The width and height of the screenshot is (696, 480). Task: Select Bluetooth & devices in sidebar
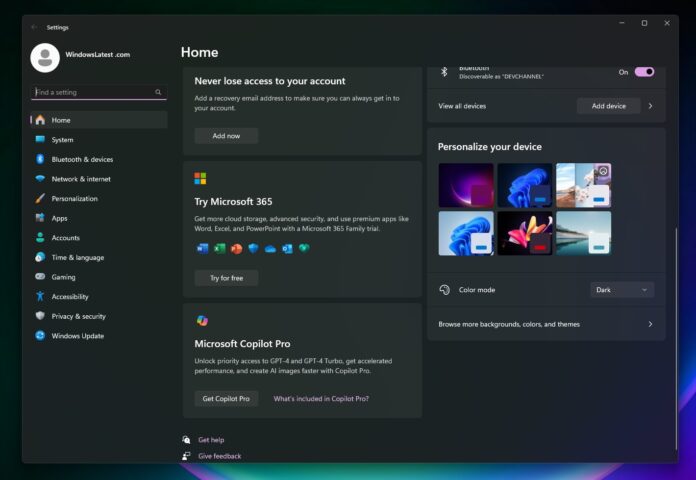point(82,159)
